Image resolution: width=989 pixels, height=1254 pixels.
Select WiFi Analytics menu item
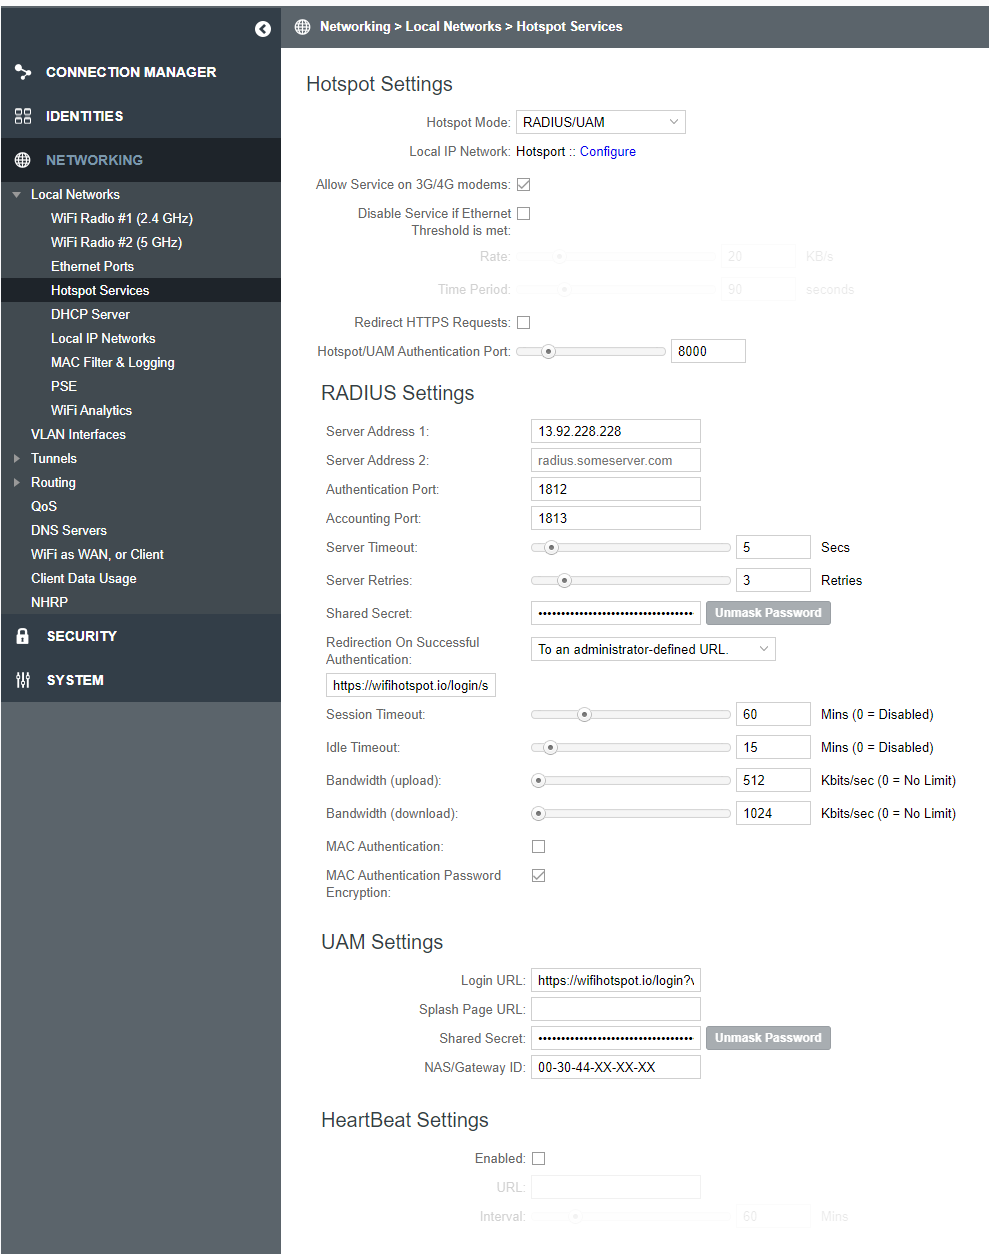tap(91, 410)
